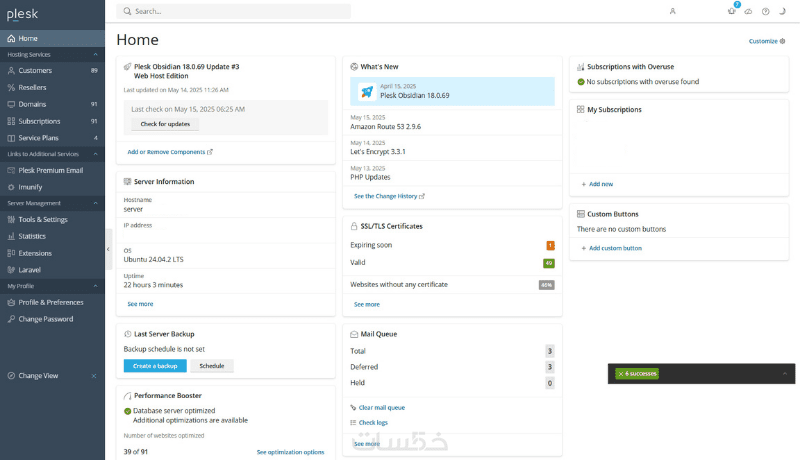This screenshot has height=460, width=800.
Task: Click the SSL/TLS Certificates lock icon
Action: point(354,226)
